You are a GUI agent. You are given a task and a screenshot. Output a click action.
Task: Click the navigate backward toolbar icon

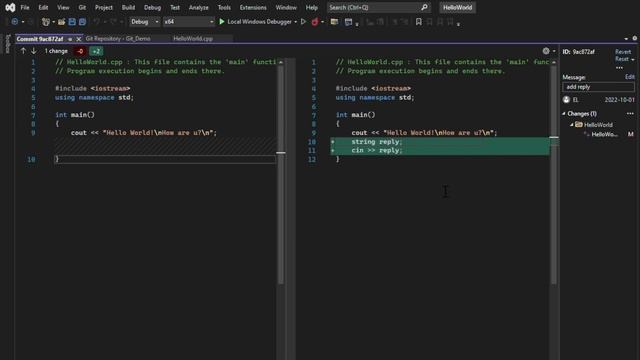tap(15, 22)
